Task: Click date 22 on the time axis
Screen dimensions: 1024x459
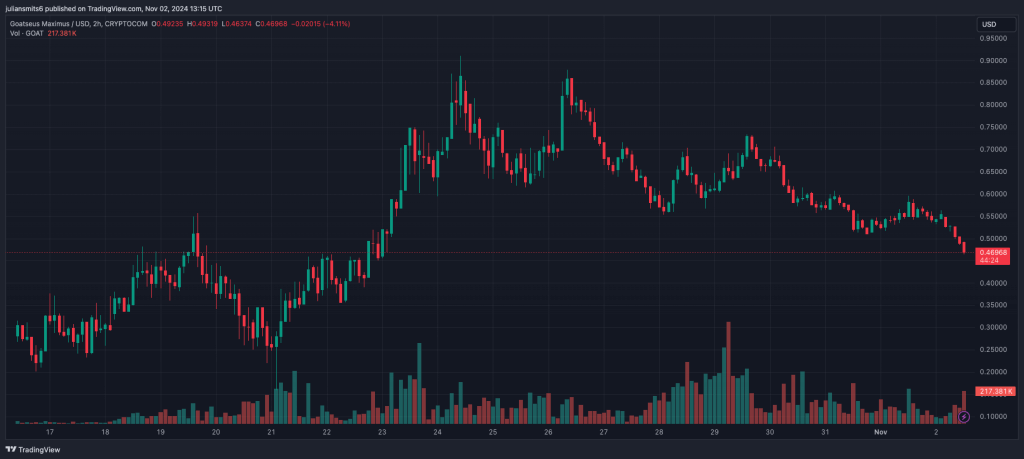Action: [327, 432]
